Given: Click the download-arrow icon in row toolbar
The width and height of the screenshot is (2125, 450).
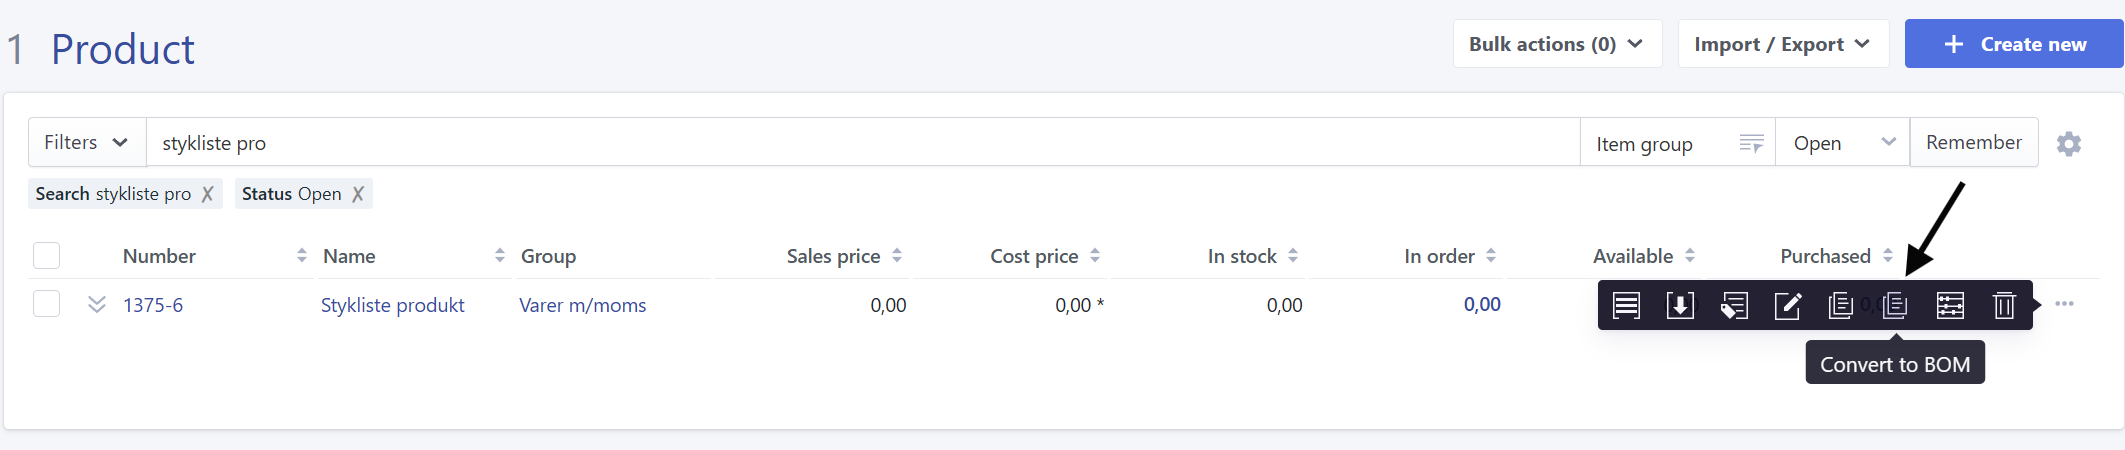Looking at the screenshot, I should point(1680,305).
